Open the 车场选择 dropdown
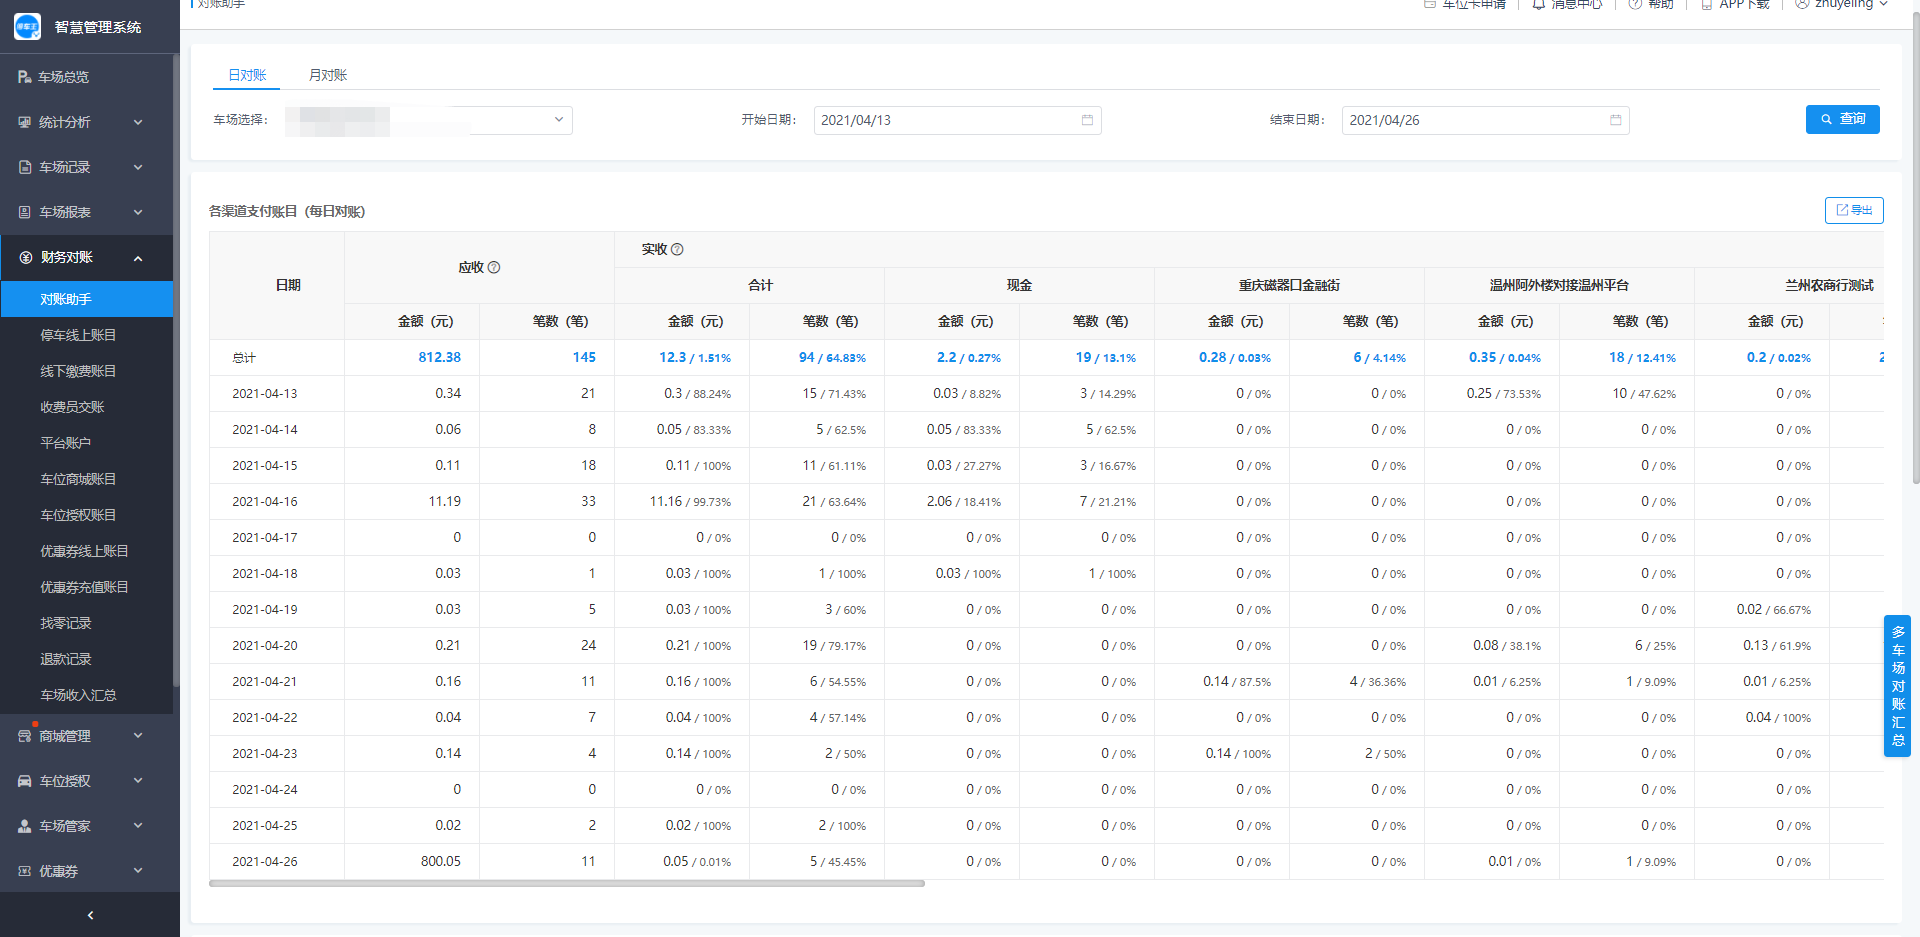The image size is (1920, 937). coord(428,120)
